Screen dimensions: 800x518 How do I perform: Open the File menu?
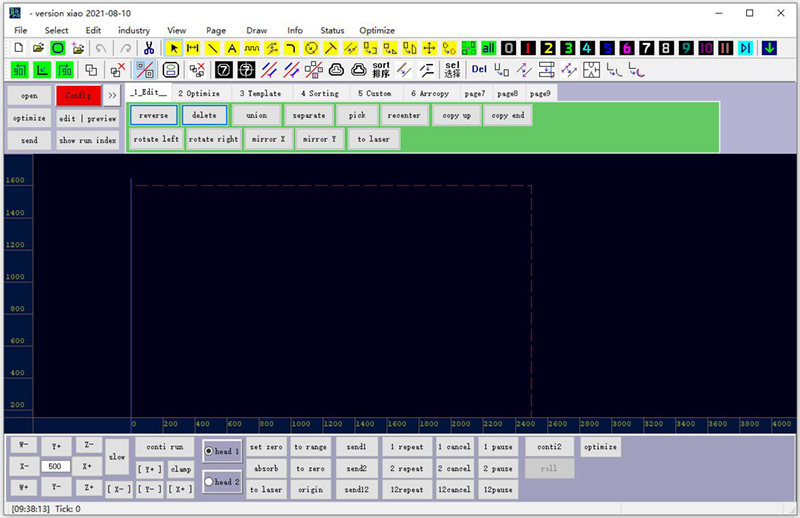tap(21, 30)
